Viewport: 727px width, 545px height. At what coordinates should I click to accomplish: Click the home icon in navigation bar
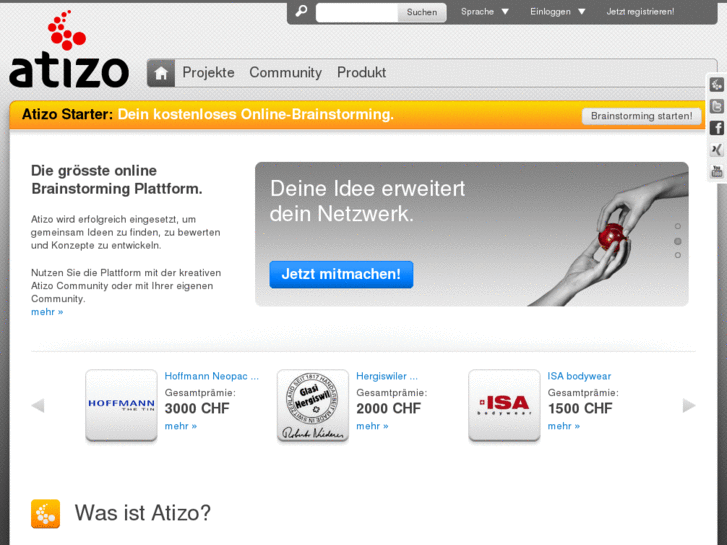(161, 73)
